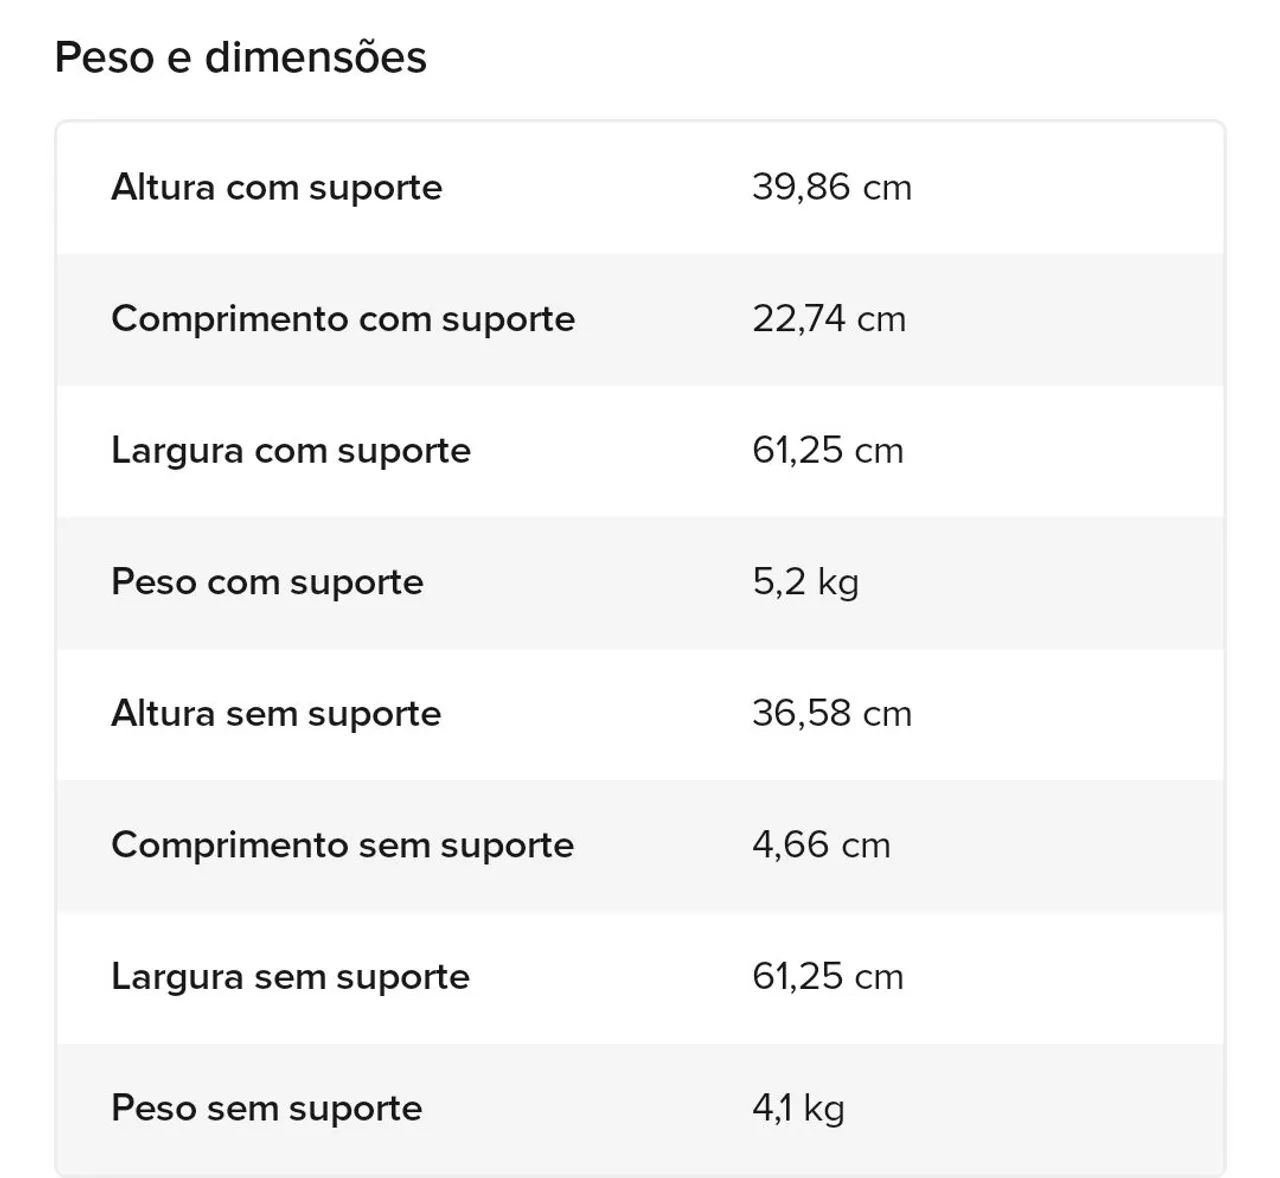Click the 'cm' unit beside 39,86
This screenshot has height=1178, width=1280.
(887, 188)
